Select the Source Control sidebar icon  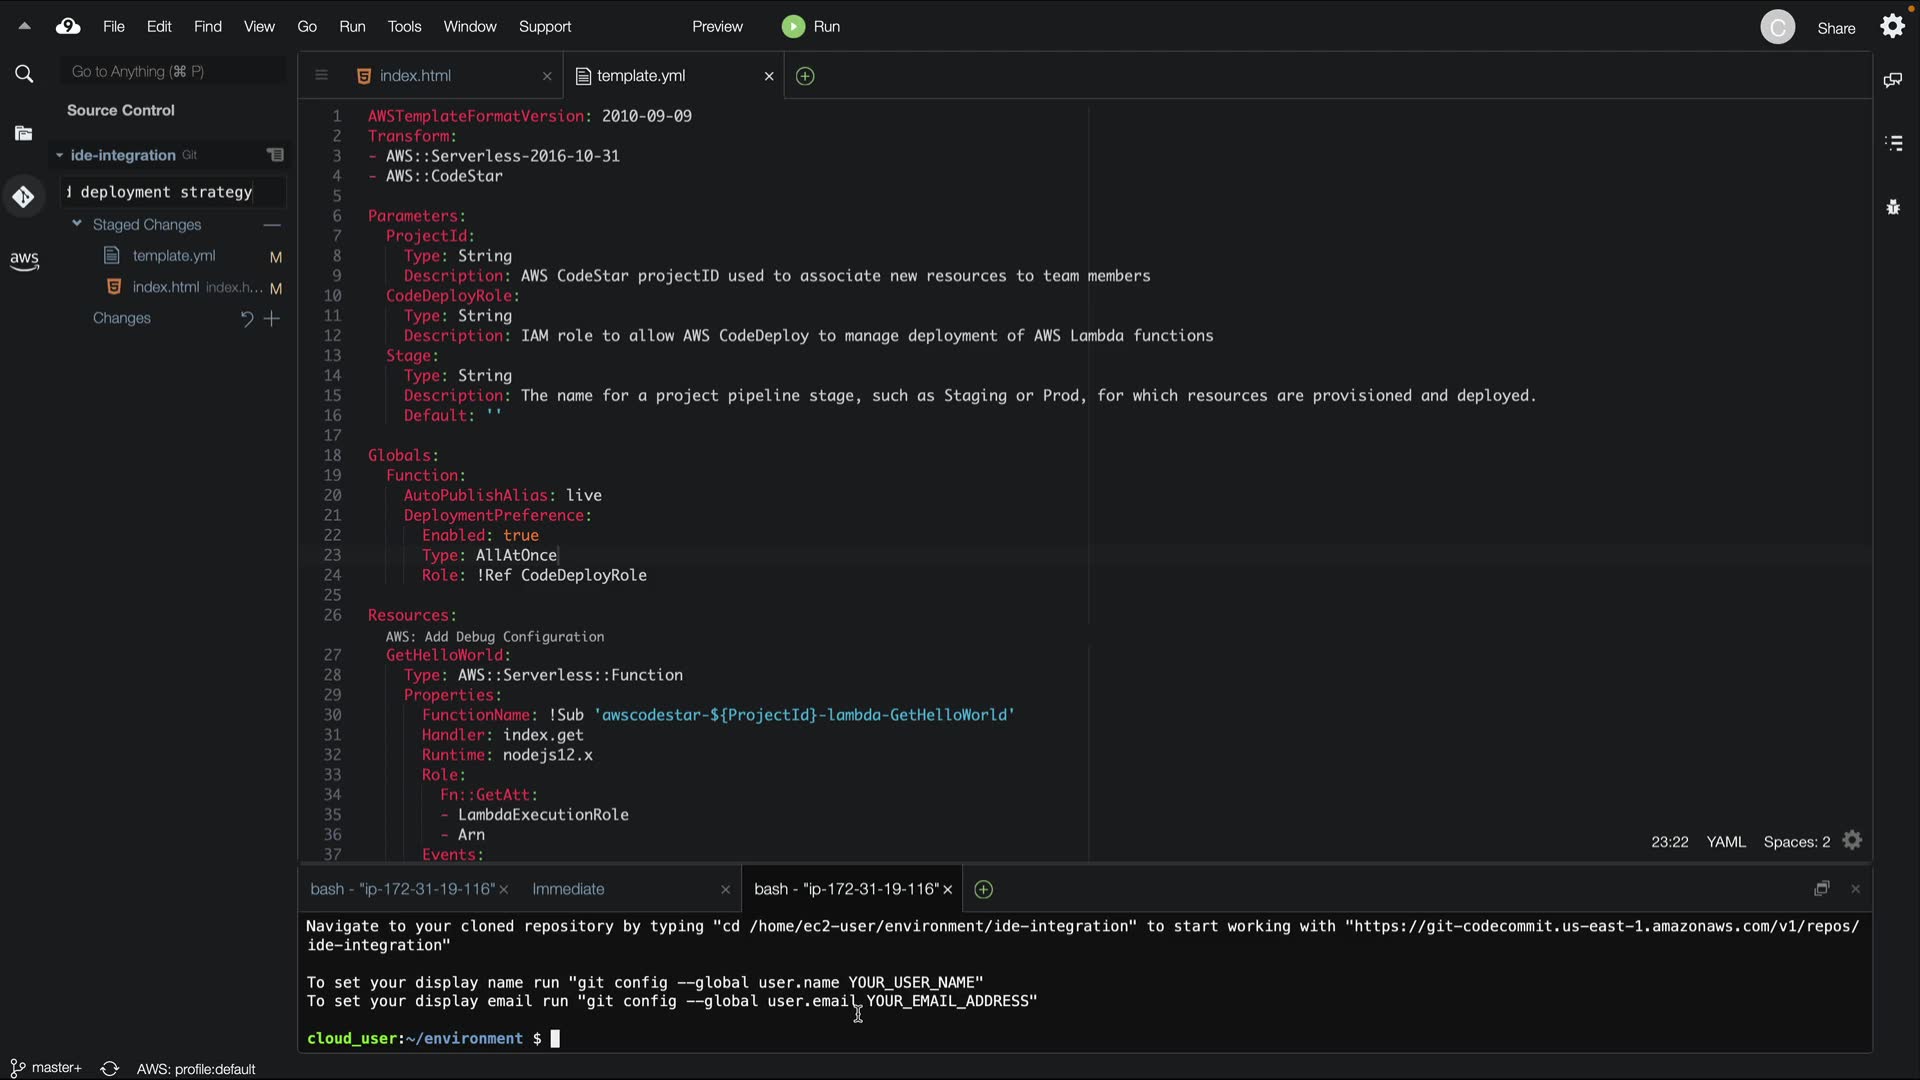pos(24,197)
